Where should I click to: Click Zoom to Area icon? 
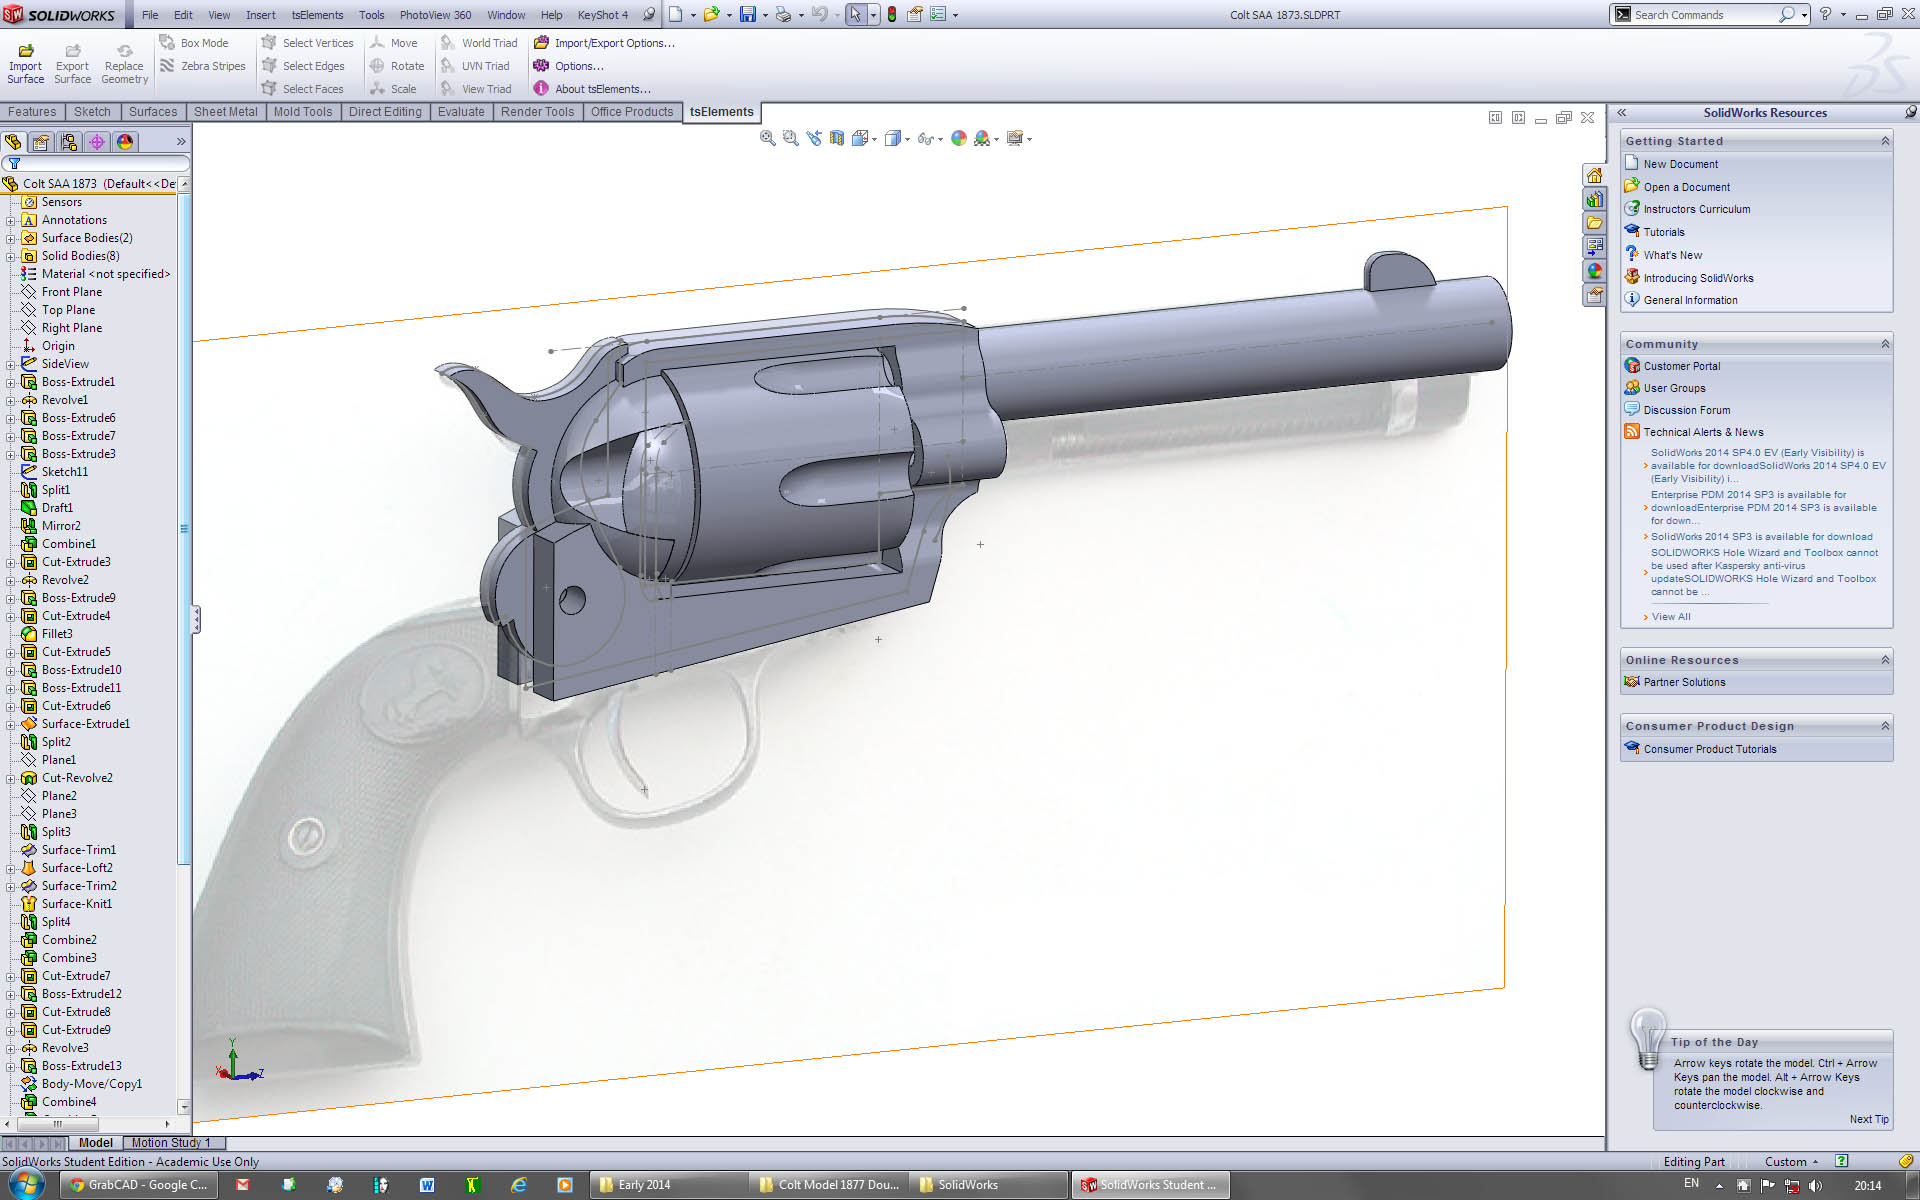click(790, 139)
